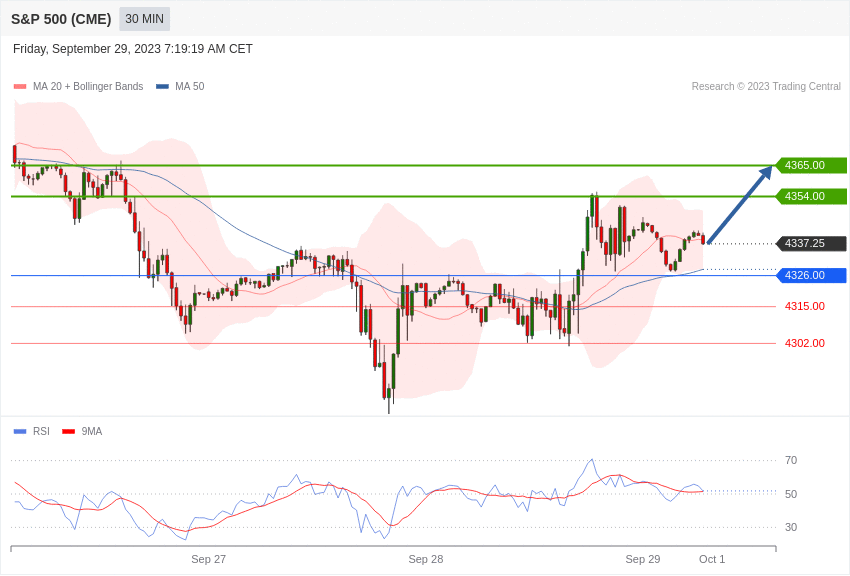Select the green 4354.00 resistance label
The image size is (850, 576).
pos(811,196)
